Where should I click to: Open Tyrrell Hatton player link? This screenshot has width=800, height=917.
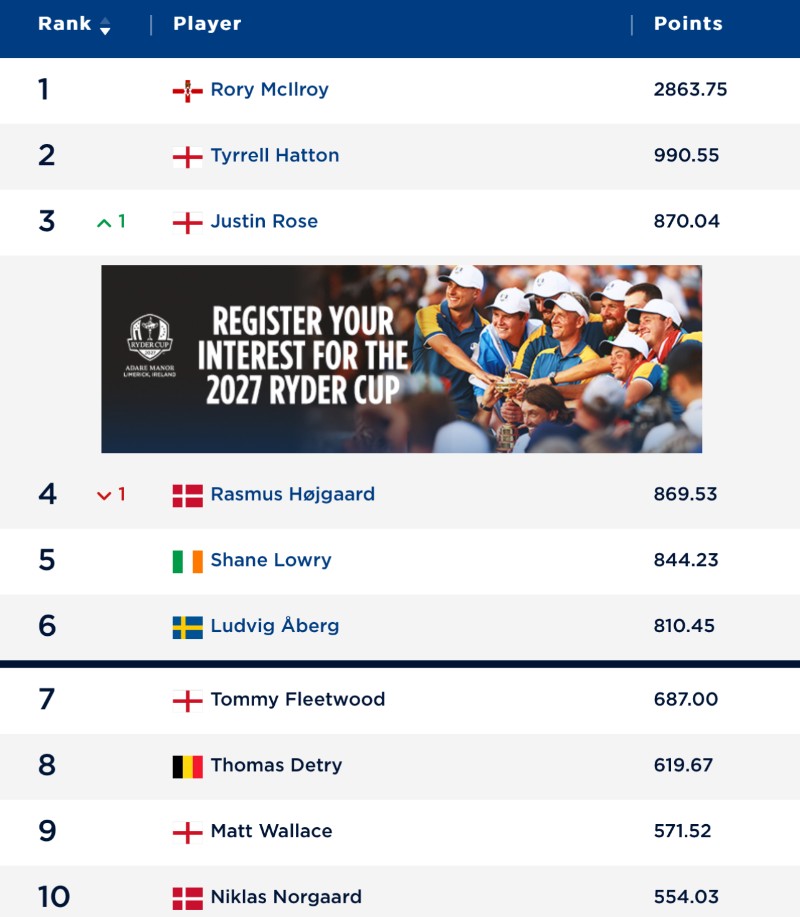pos(275,156)
